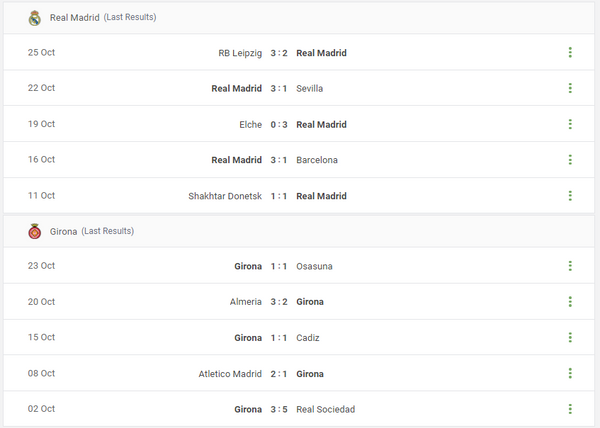Click the 0:3 score of Elche match
This screenshot has height=428, width=600.
tap(279, 124)
